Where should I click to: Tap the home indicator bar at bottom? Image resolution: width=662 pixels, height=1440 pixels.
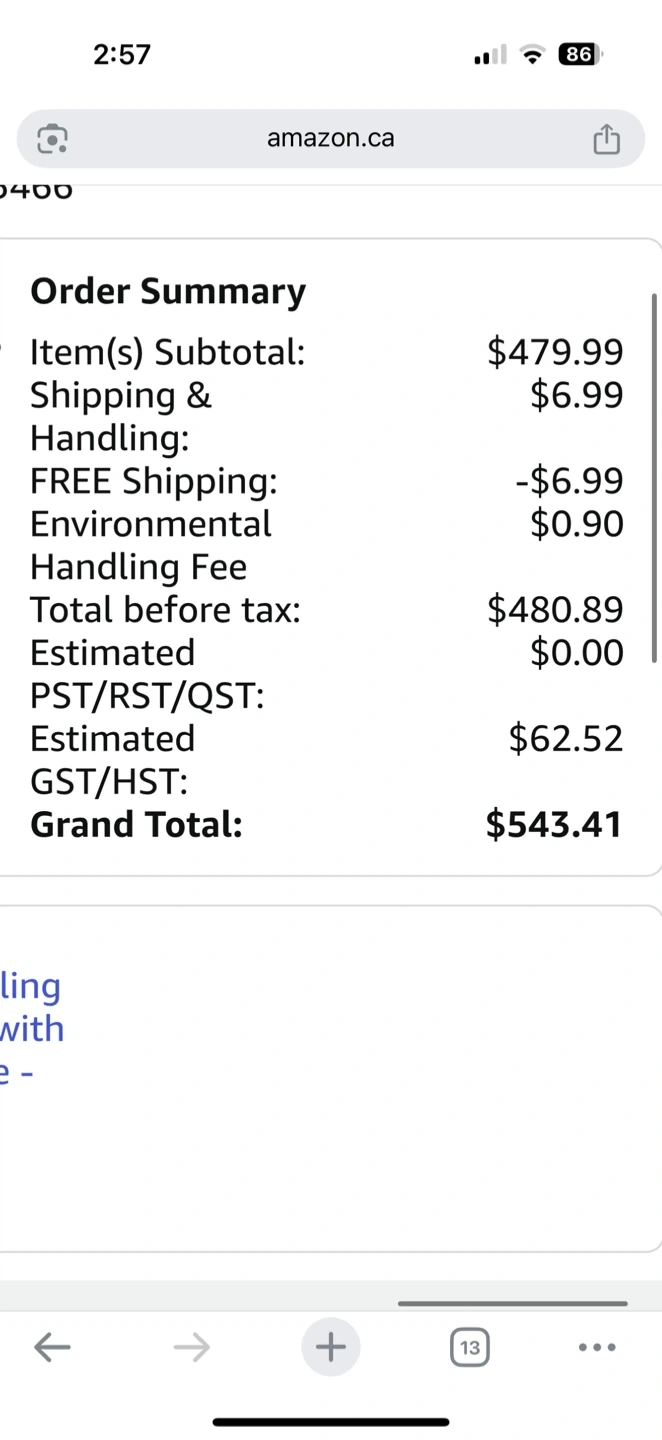tap(330, 1422)
